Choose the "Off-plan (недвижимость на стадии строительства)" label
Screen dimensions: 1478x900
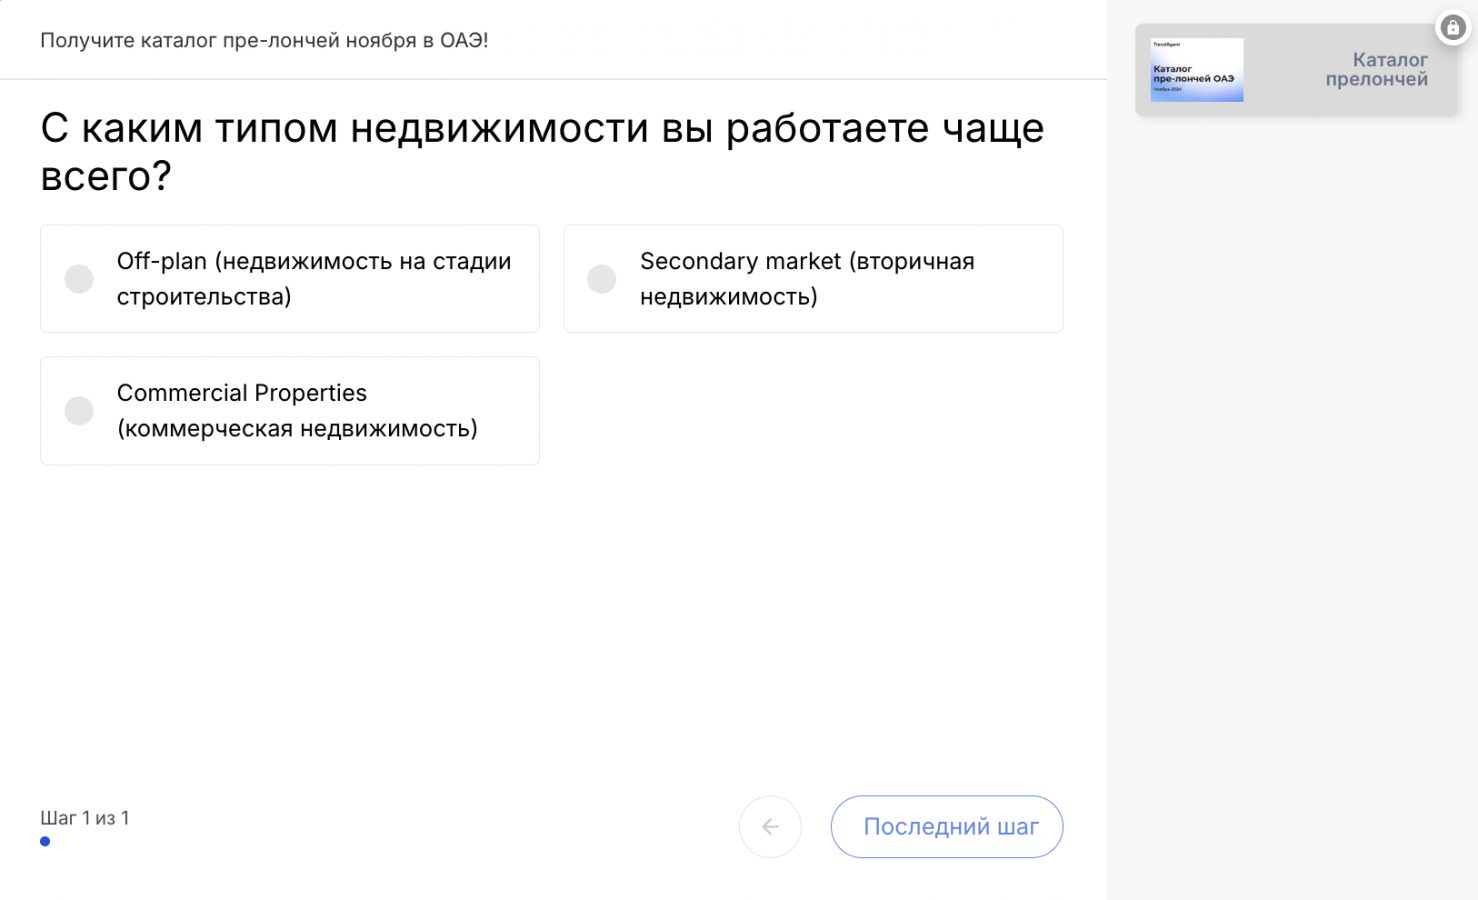[314, 279]
